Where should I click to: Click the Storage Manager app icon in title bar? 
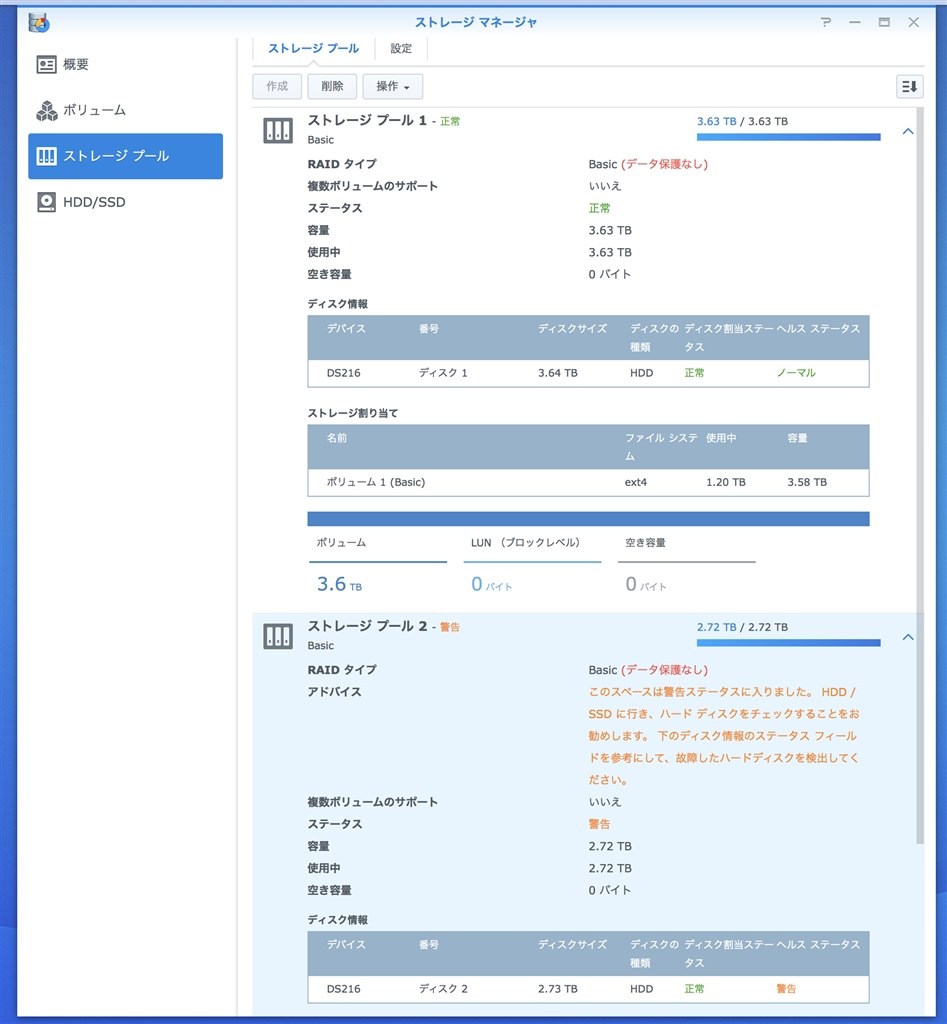[x=39, y=23]
